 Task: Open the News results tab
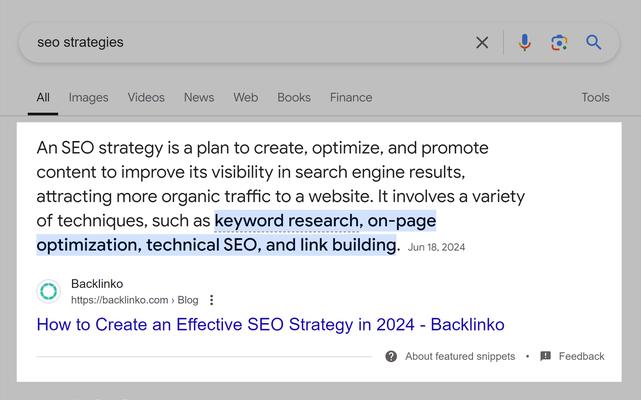pyautogui.click(x=199, y=97)
